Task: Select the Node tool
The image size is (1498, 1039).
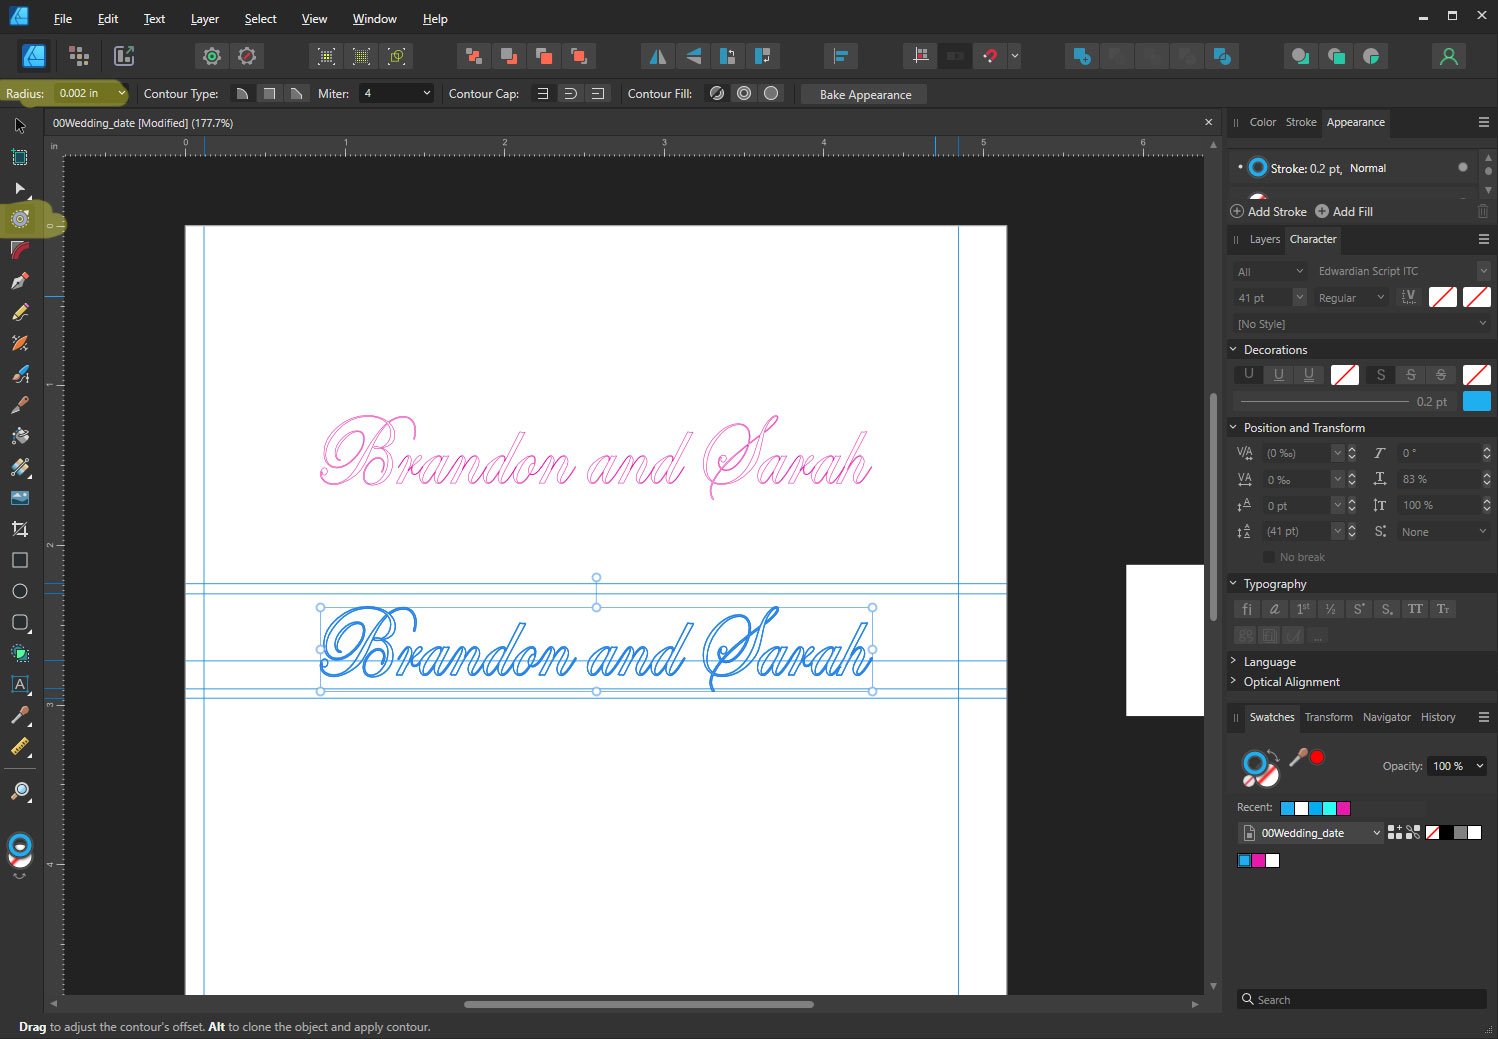Action: click(20, 188)
